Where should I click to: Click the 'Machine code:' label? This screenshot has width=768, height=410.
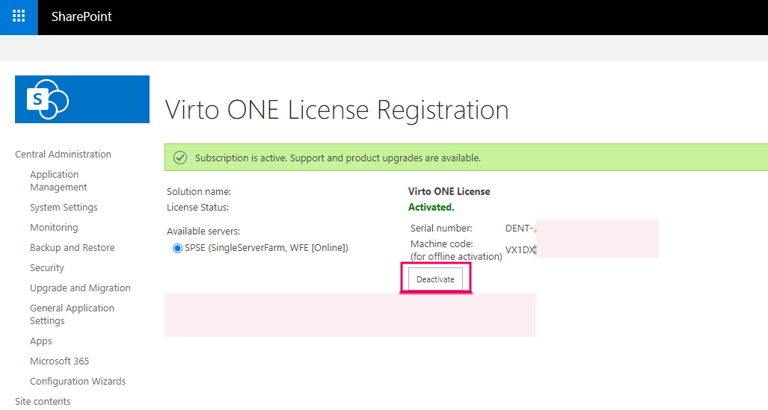(442, 244)
